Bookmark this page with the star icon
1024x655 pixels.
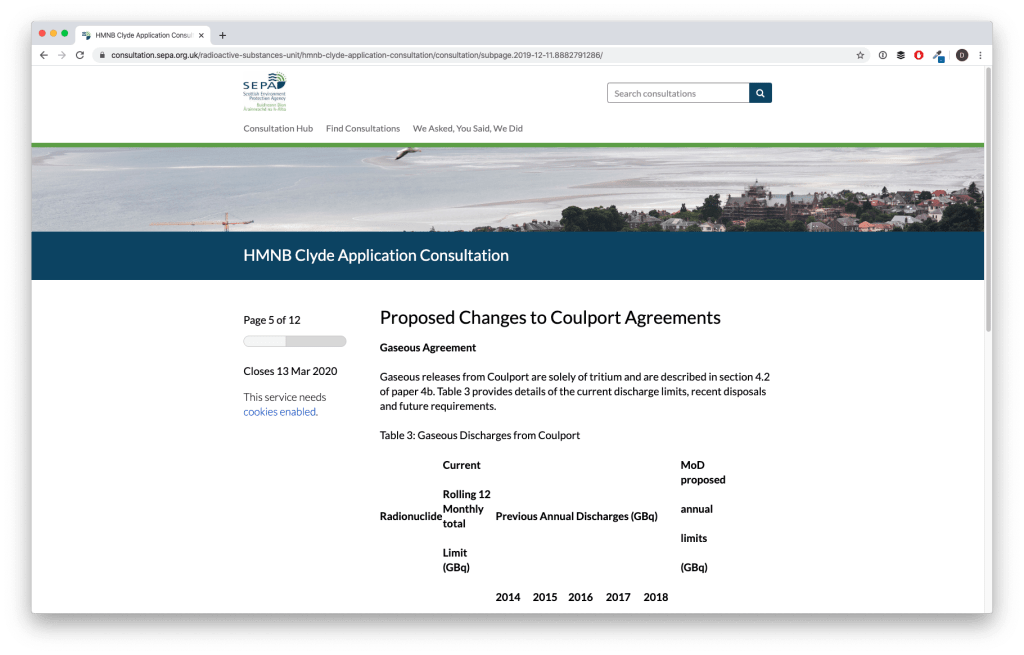coord(860,56)
